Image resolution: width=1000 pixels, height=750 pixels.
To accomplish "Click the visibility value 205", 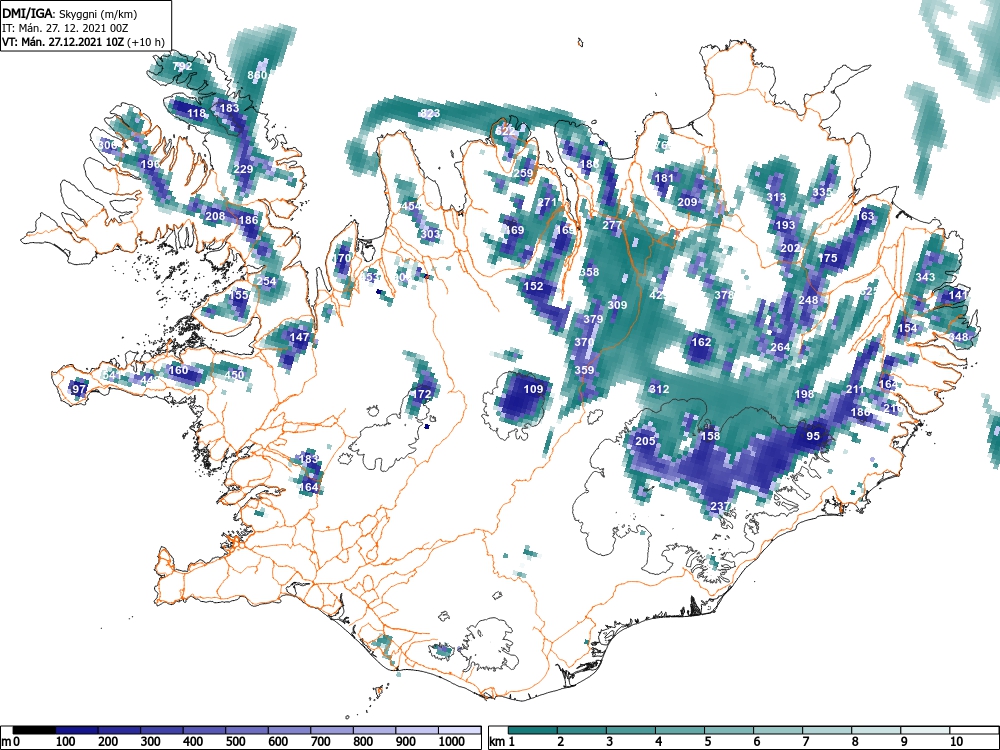I will click(x=645, y=441).
